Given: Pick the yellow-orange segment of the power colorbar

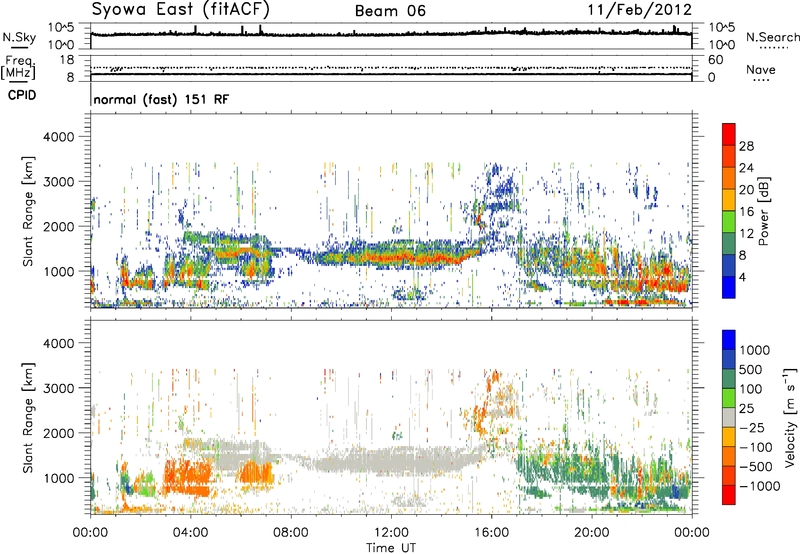Looking at the screenshot, I should click(729, 200).
